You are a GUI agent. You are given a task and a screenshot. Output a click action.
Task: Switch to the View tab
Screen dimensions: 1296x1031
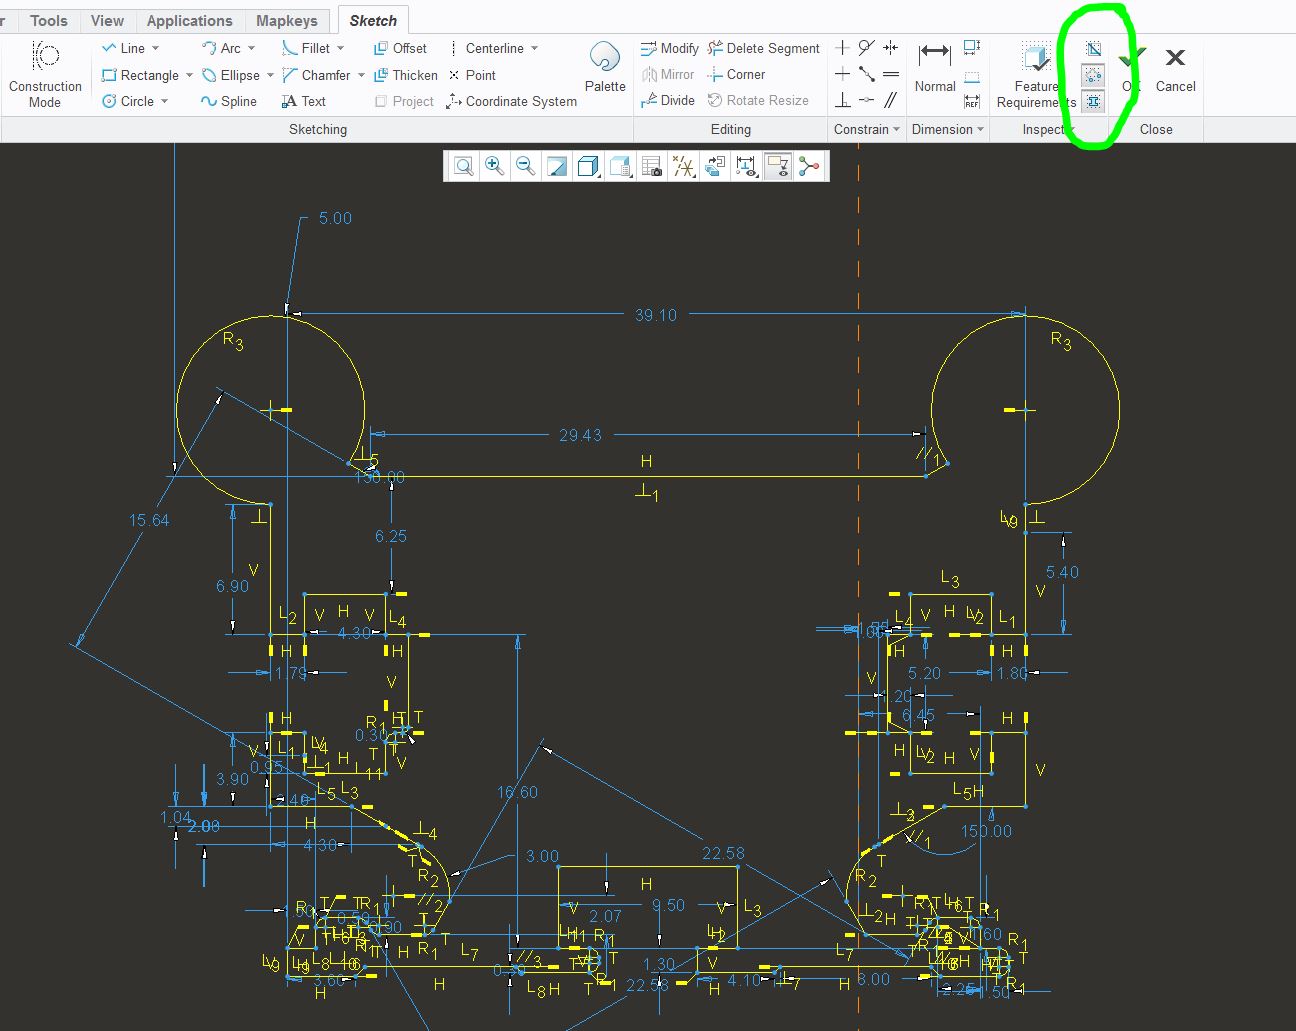107,20
